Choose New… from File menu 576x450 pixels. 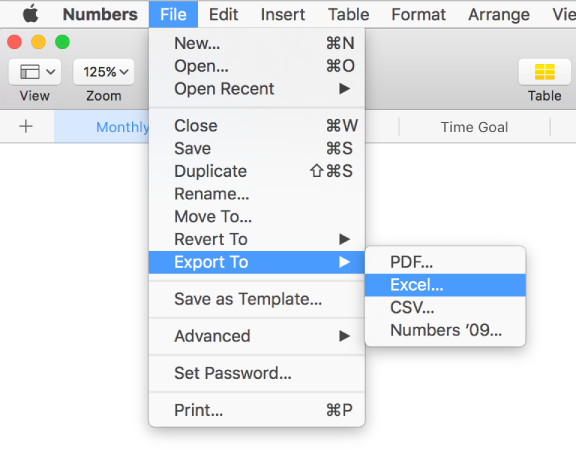tap(257, 43)
